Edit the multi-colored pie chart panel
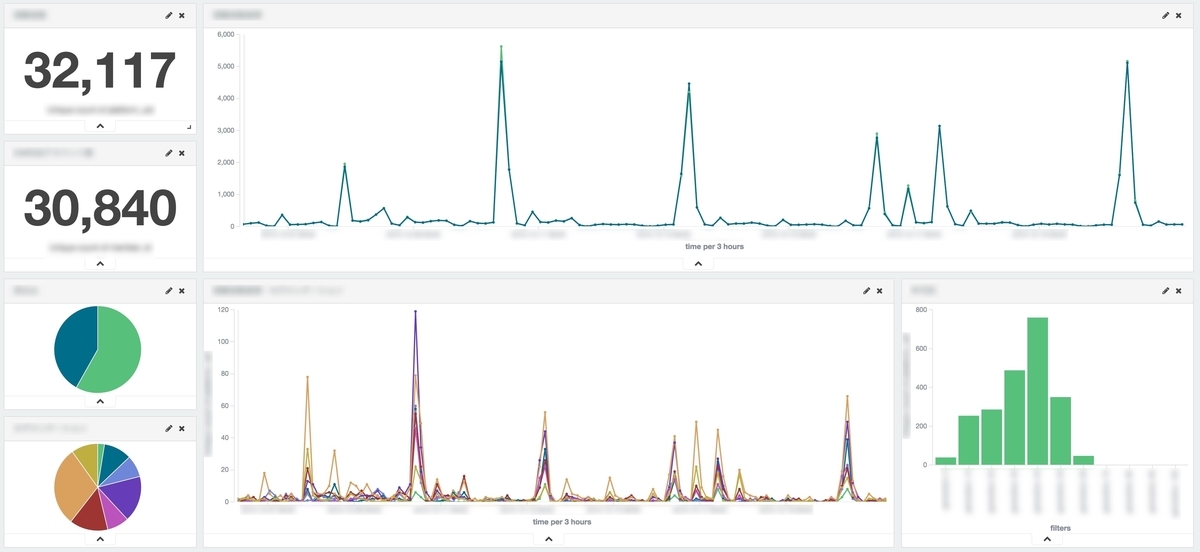 pos(169,427)
